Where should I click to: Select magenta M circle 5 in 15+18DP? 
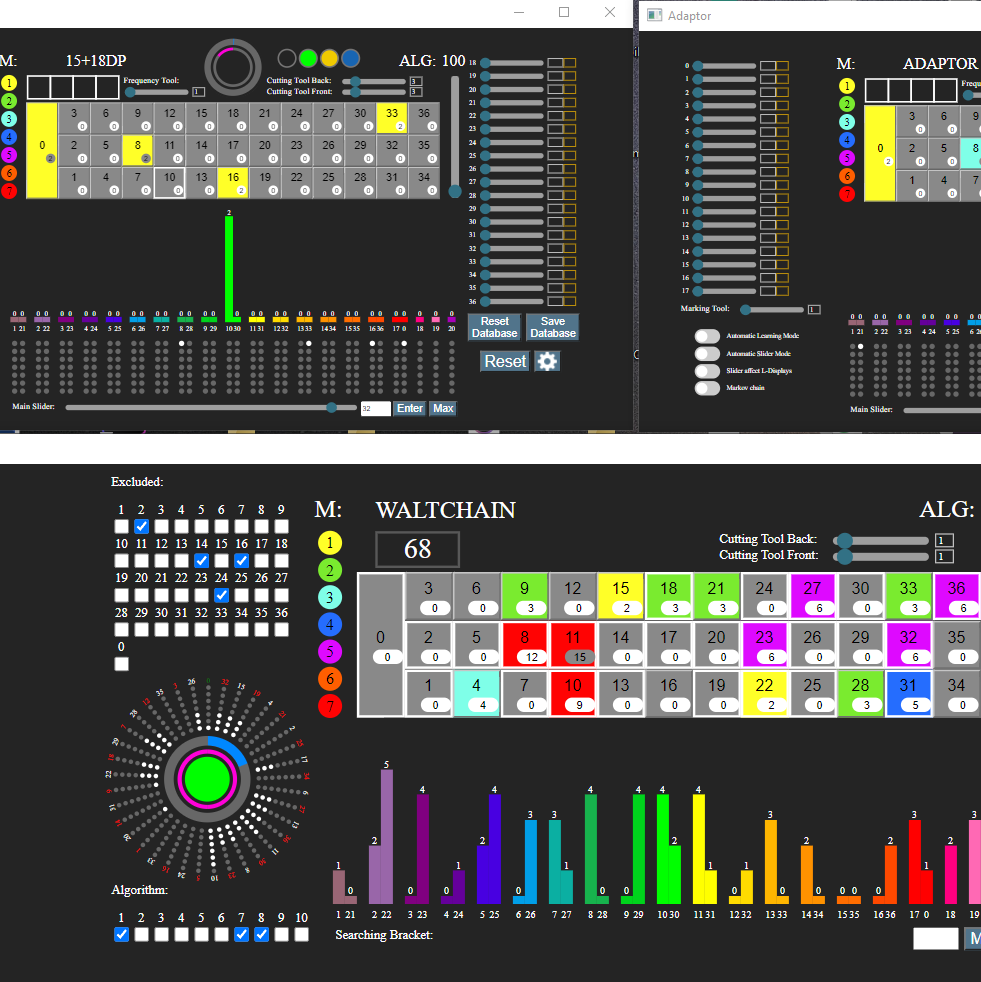9,156
